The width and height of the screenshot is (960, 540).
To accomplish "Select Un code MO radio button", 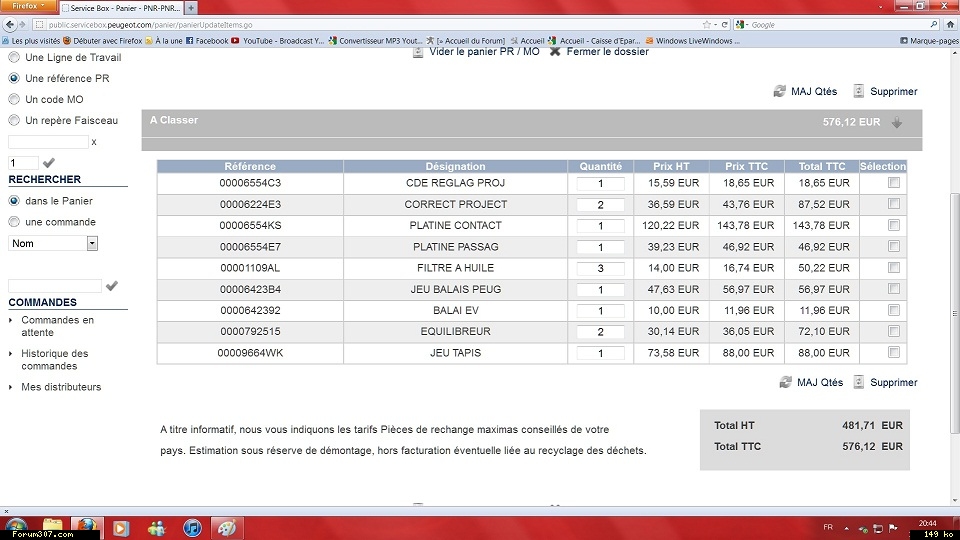I will click(x=14, y=99).
